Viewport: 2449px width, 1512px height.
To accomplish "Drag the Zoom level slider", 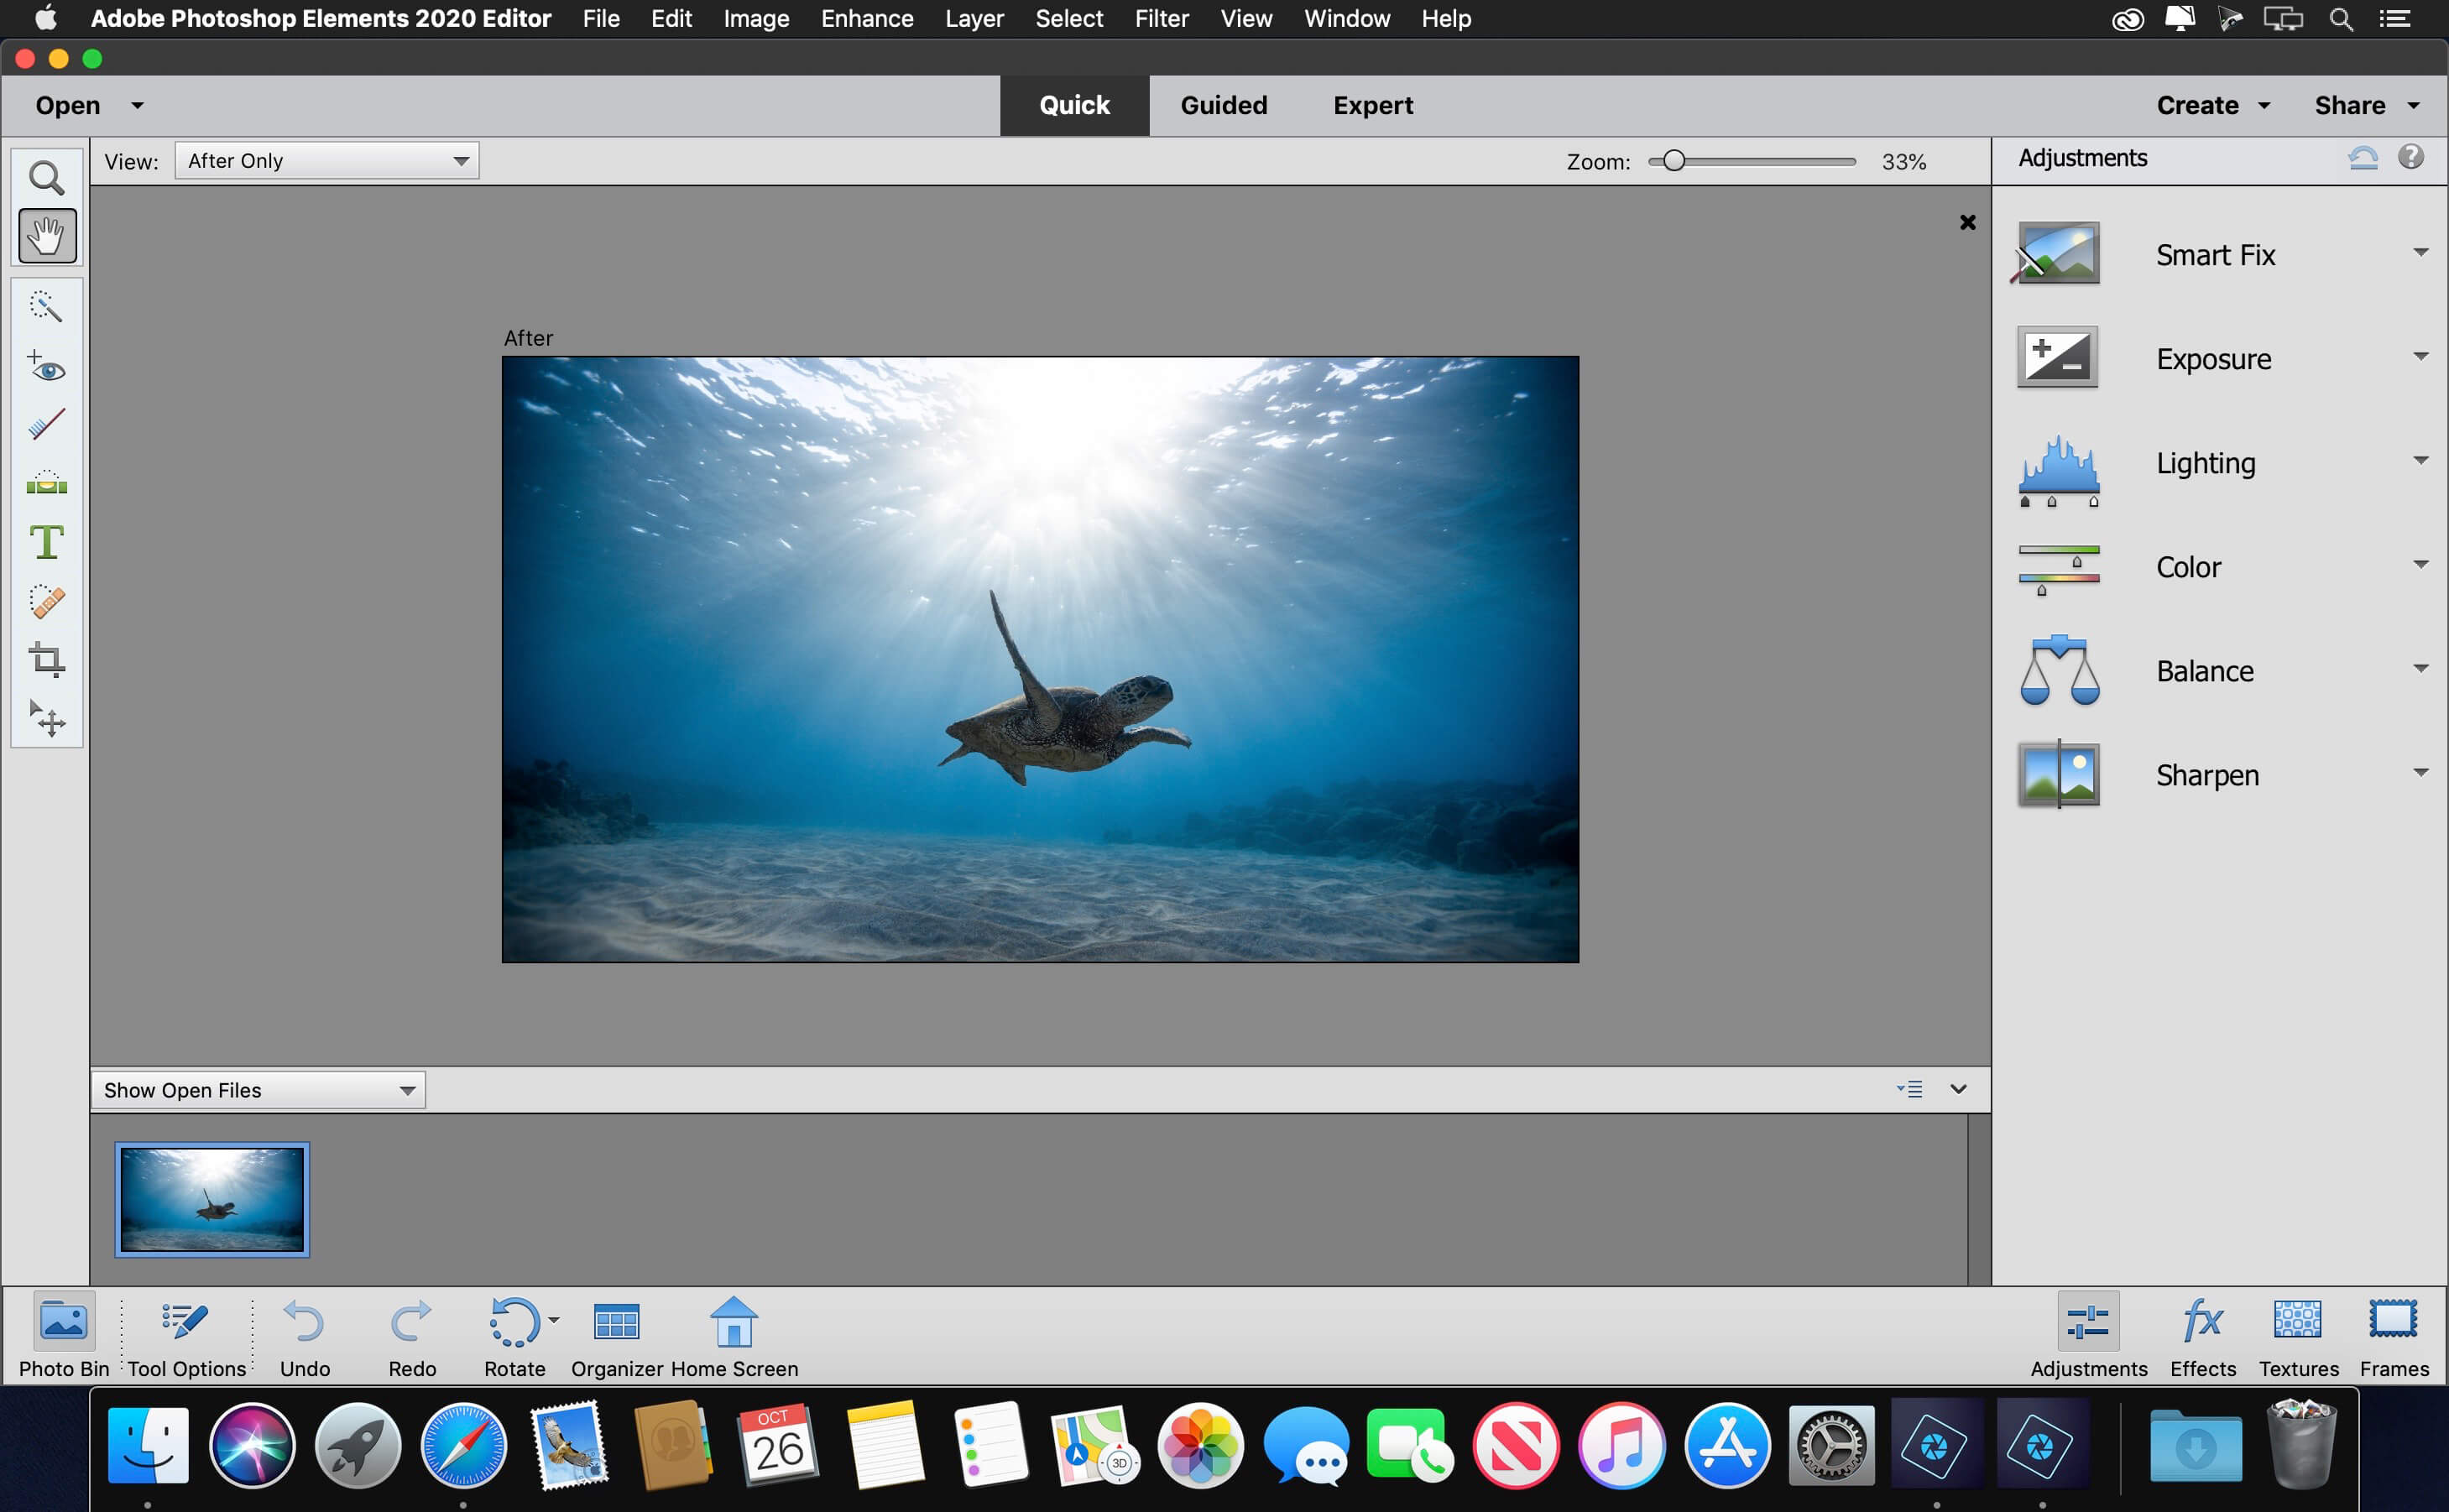I will 1670,161.
